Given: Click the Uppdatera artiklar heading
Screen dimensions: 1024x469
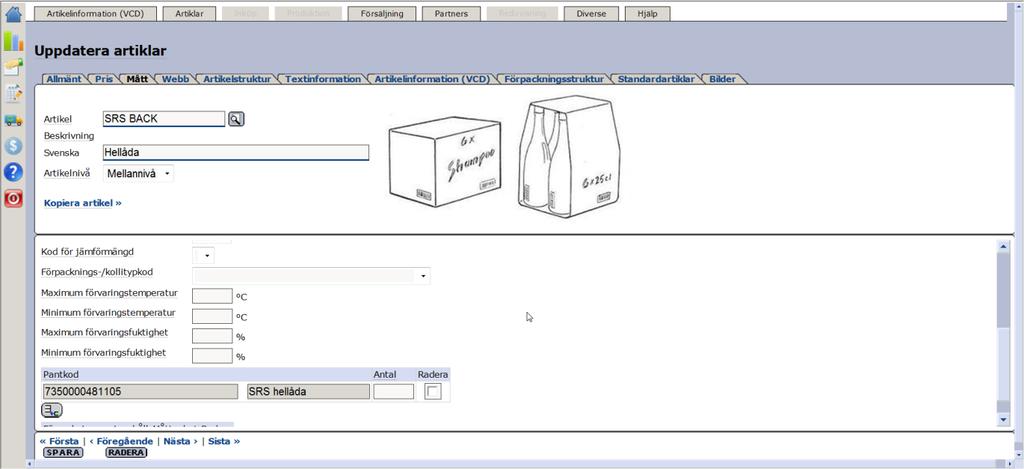Looking at the screenshot, I should pyautogui.click(x=100, y=50).
